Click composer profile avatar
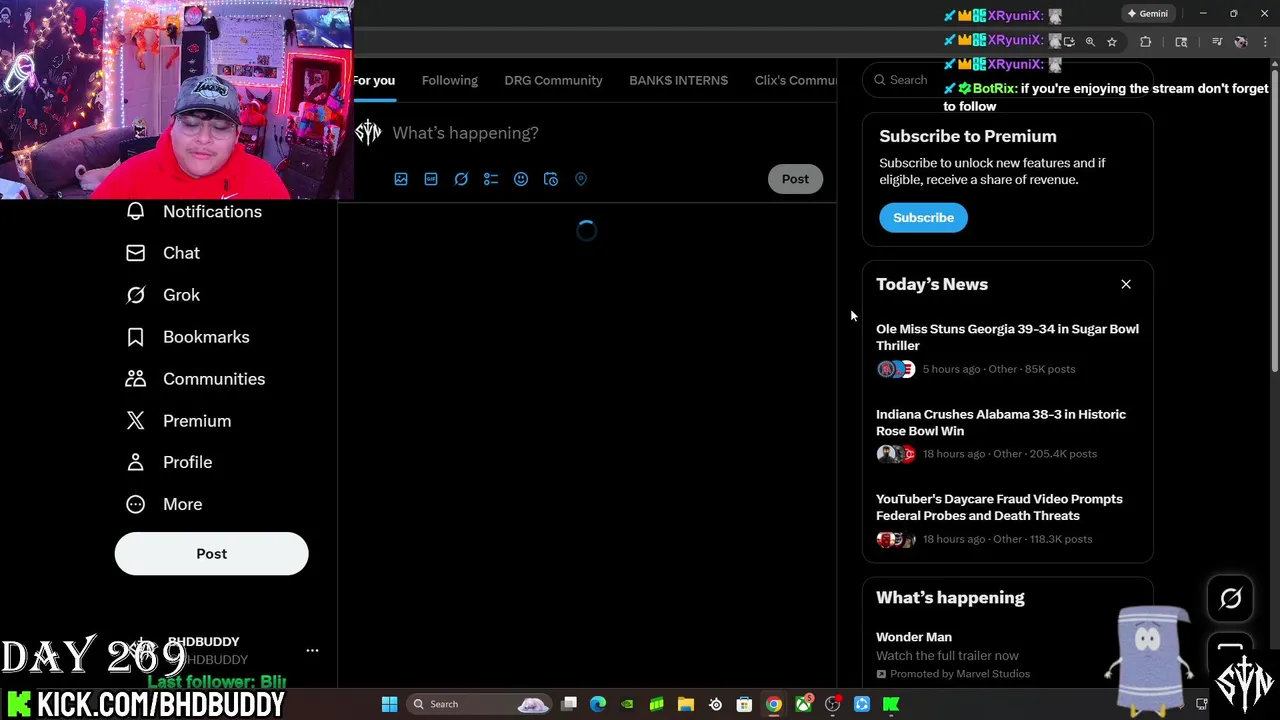 coord(368,133)
